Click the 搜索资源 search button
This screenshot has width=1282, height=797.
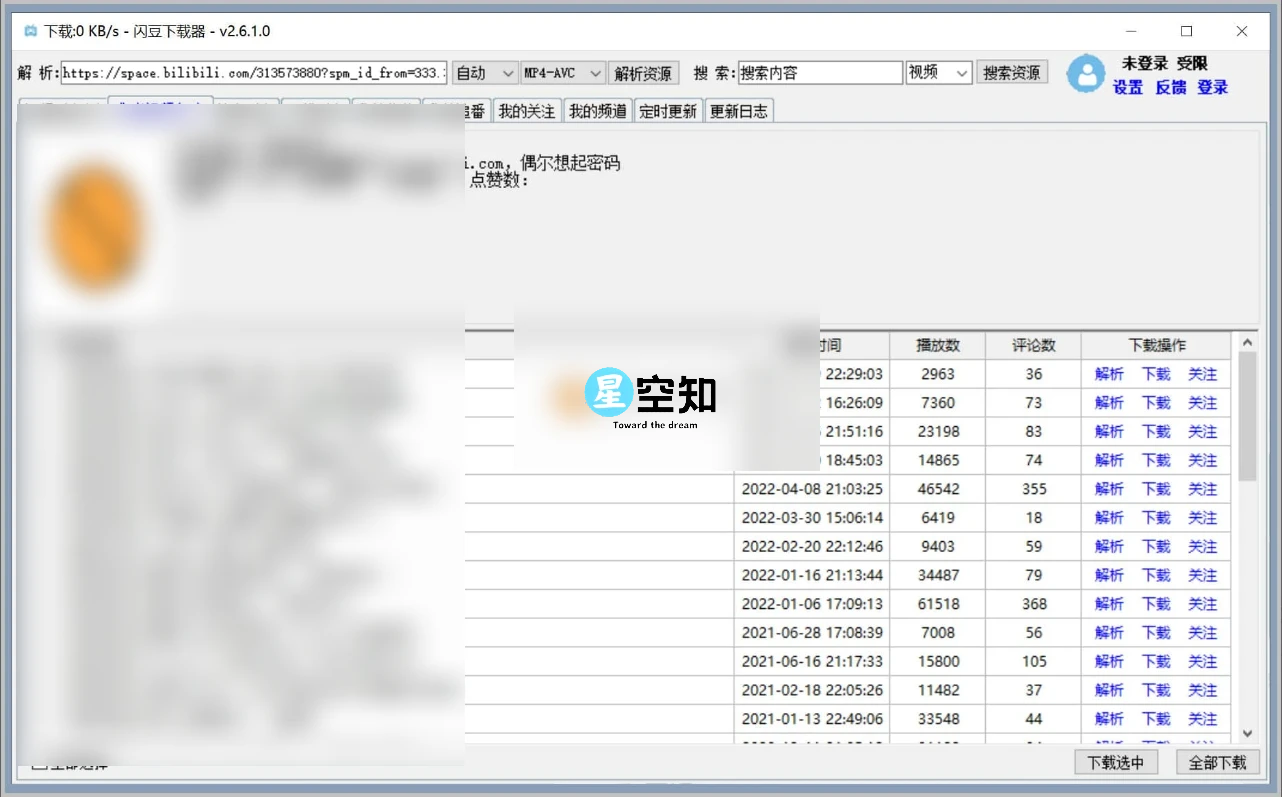(1012, 72)
